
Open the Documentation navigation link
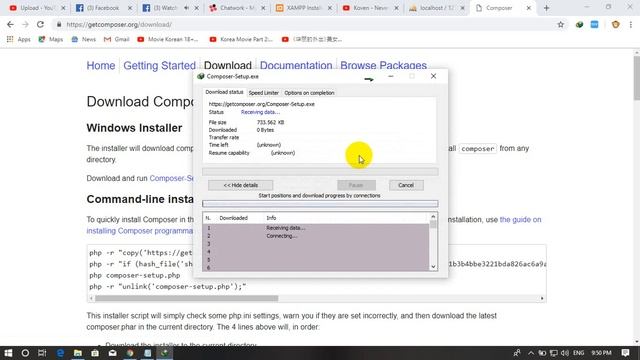pyautogui.click(x=296, y=65)
